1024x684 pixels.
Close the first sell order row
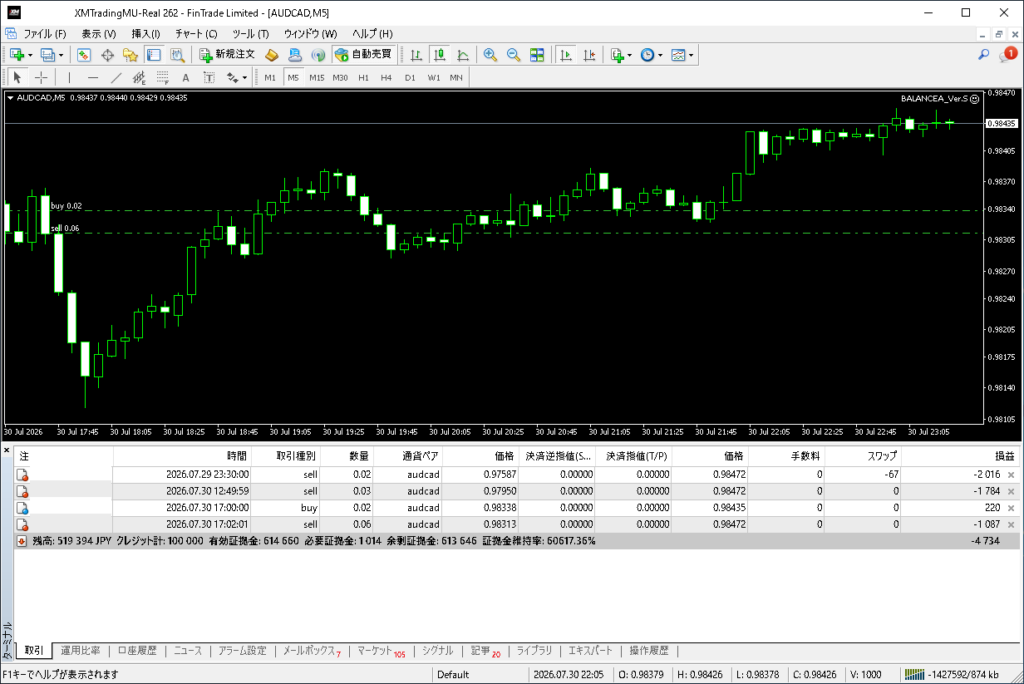pos(1011,475)
